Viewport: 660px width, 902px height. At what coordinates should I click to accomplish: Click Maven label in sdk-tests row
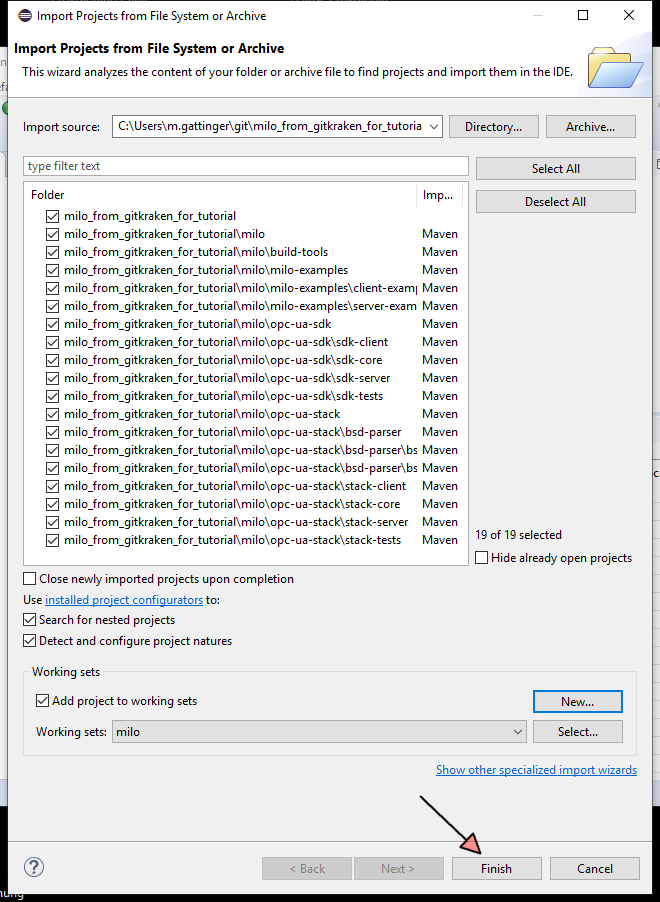[440, 396]
